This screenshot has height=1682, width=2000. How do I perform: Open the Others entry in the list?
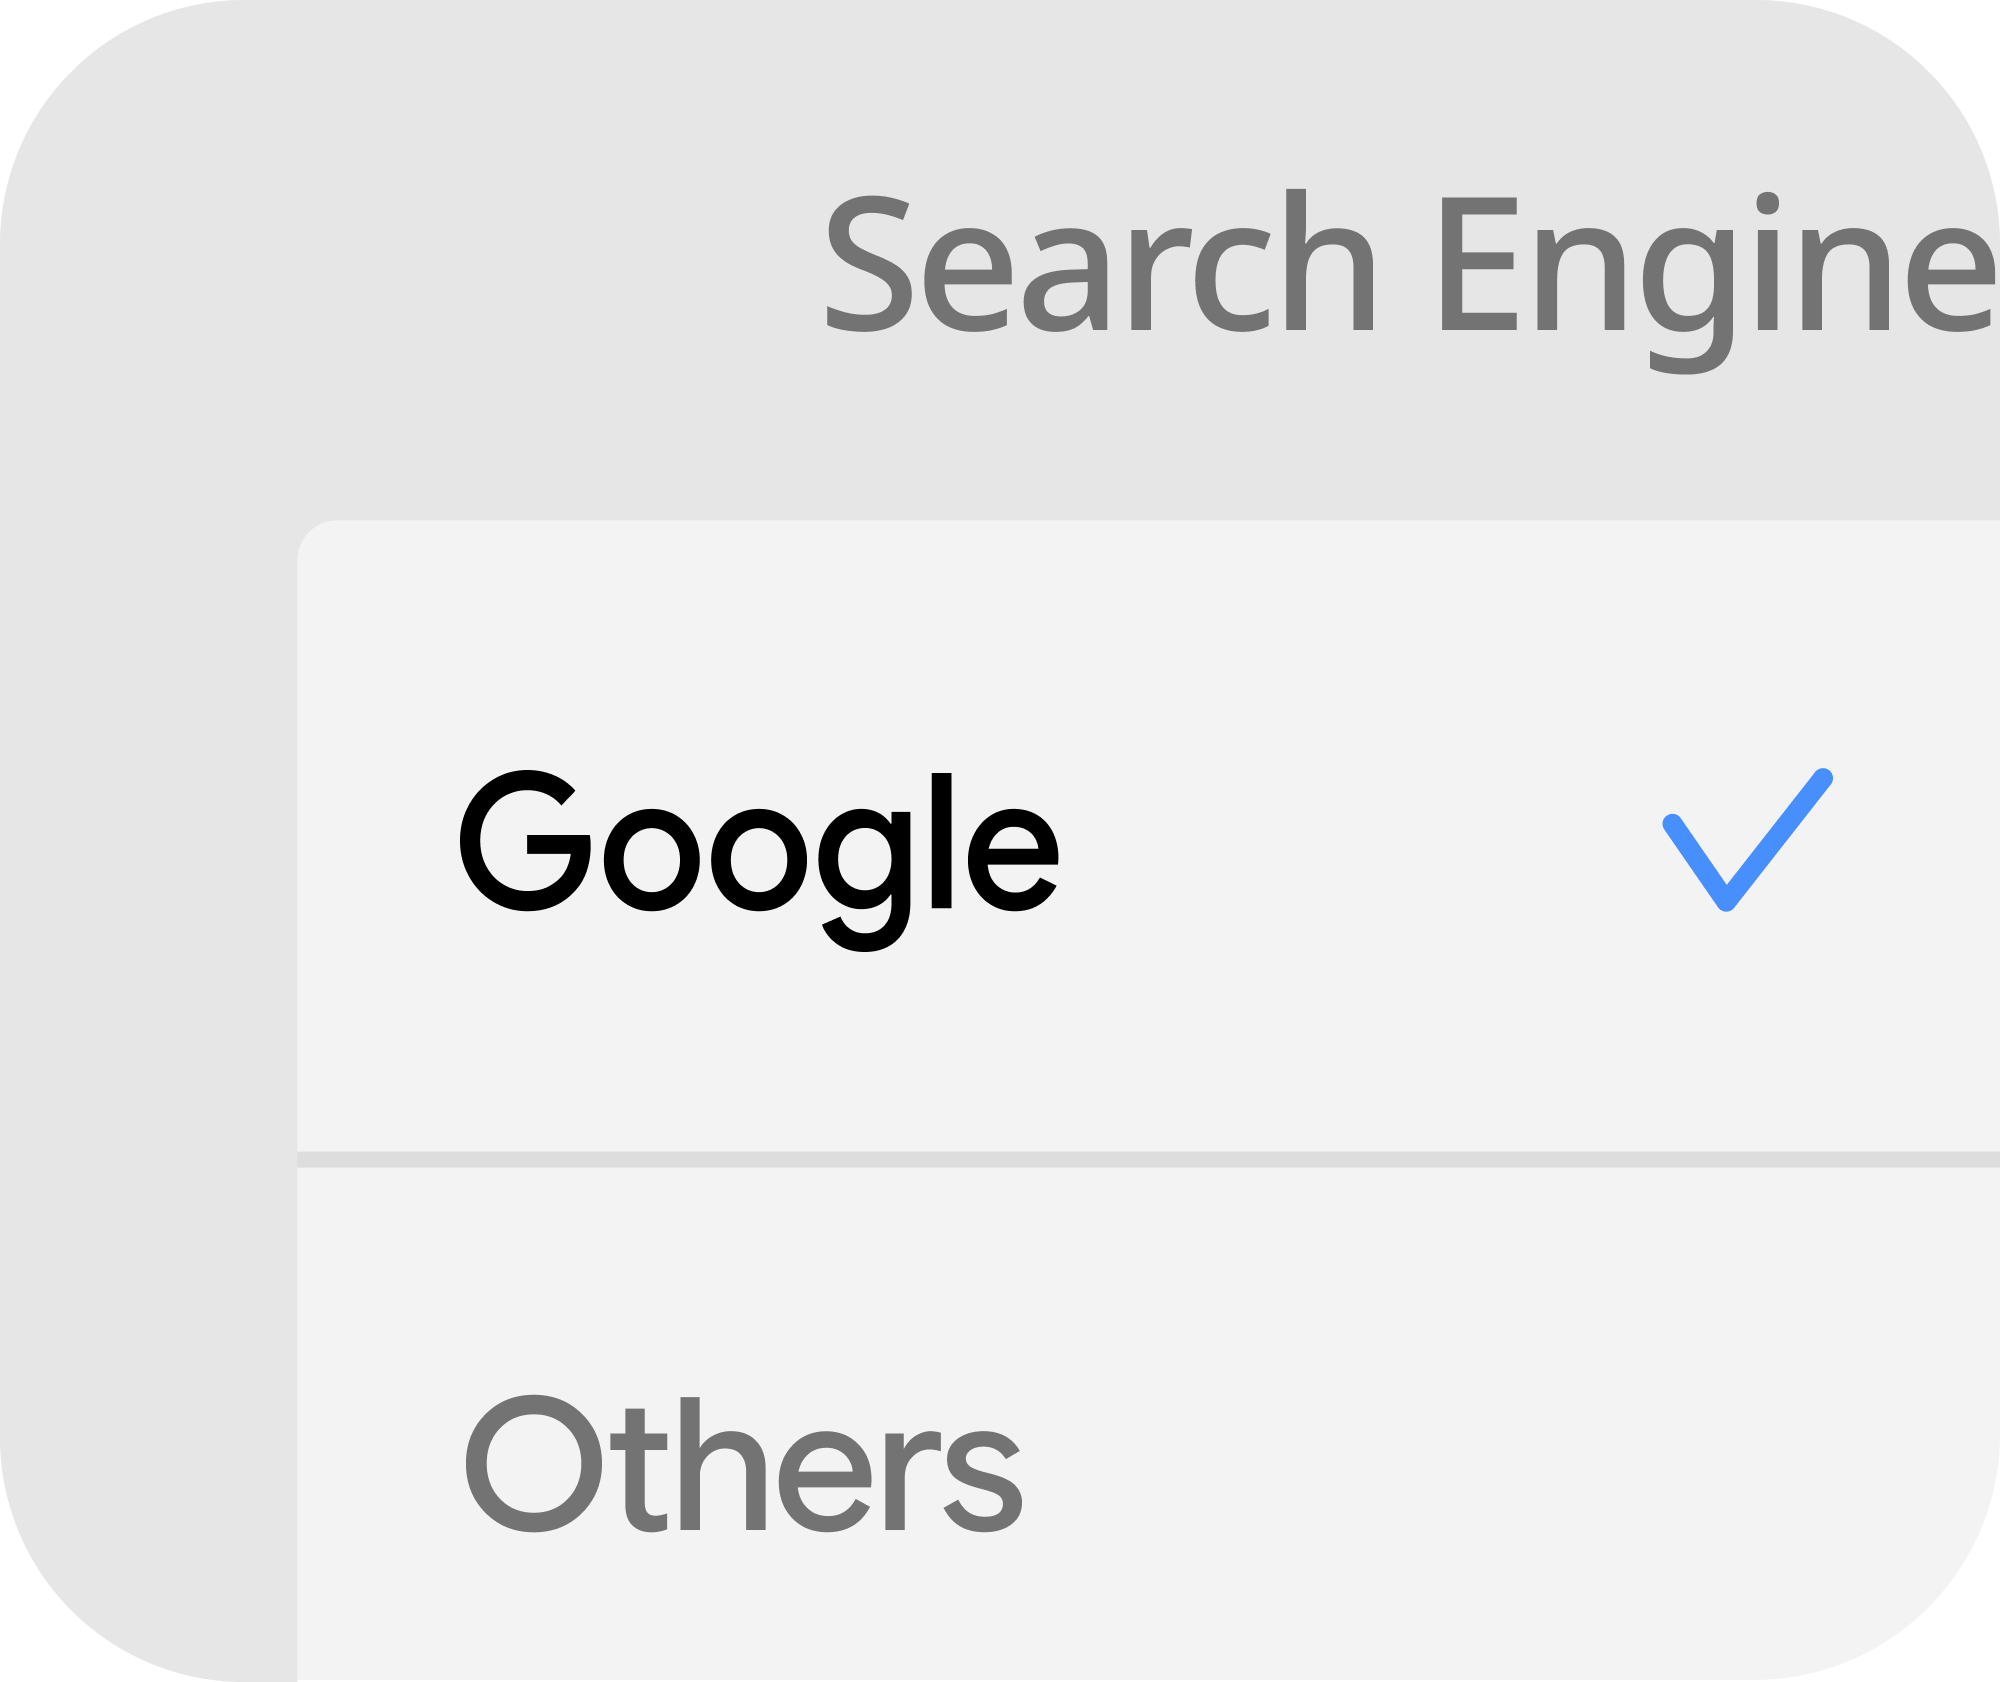coord(1148,1424)
